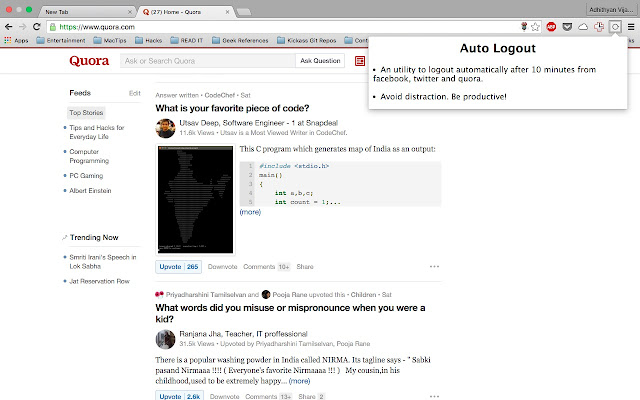
Task: Click the Ask Question button
Action: click(x=320, y=61)
